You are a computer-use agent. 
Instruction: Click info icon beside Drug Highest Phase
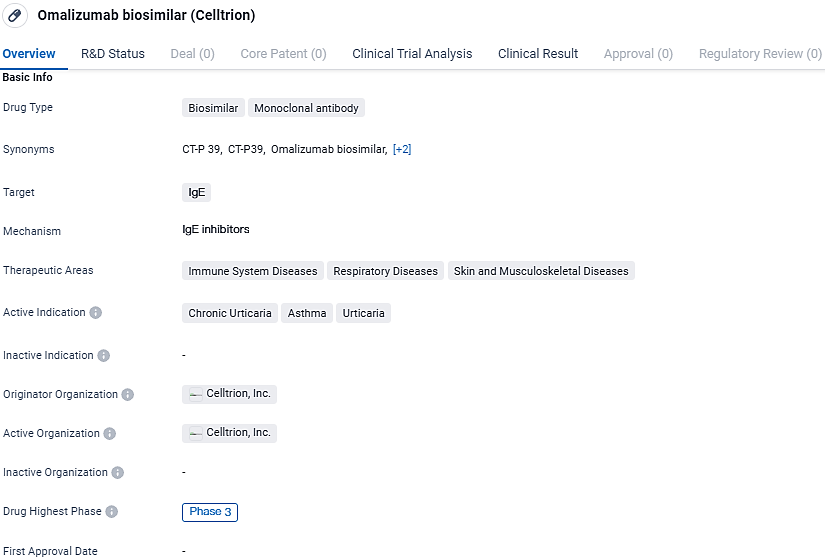tap(112, 512)
